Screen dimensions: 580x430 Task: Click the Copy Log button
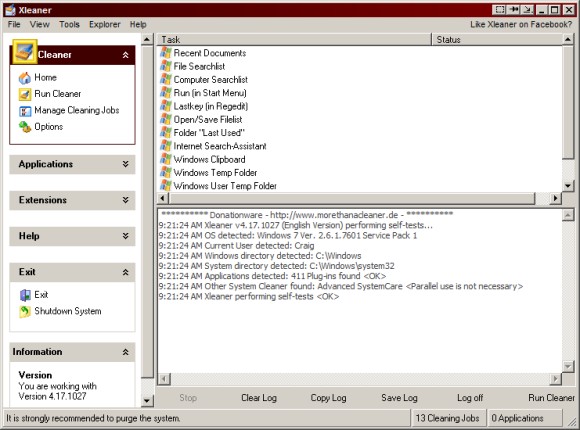328,398
